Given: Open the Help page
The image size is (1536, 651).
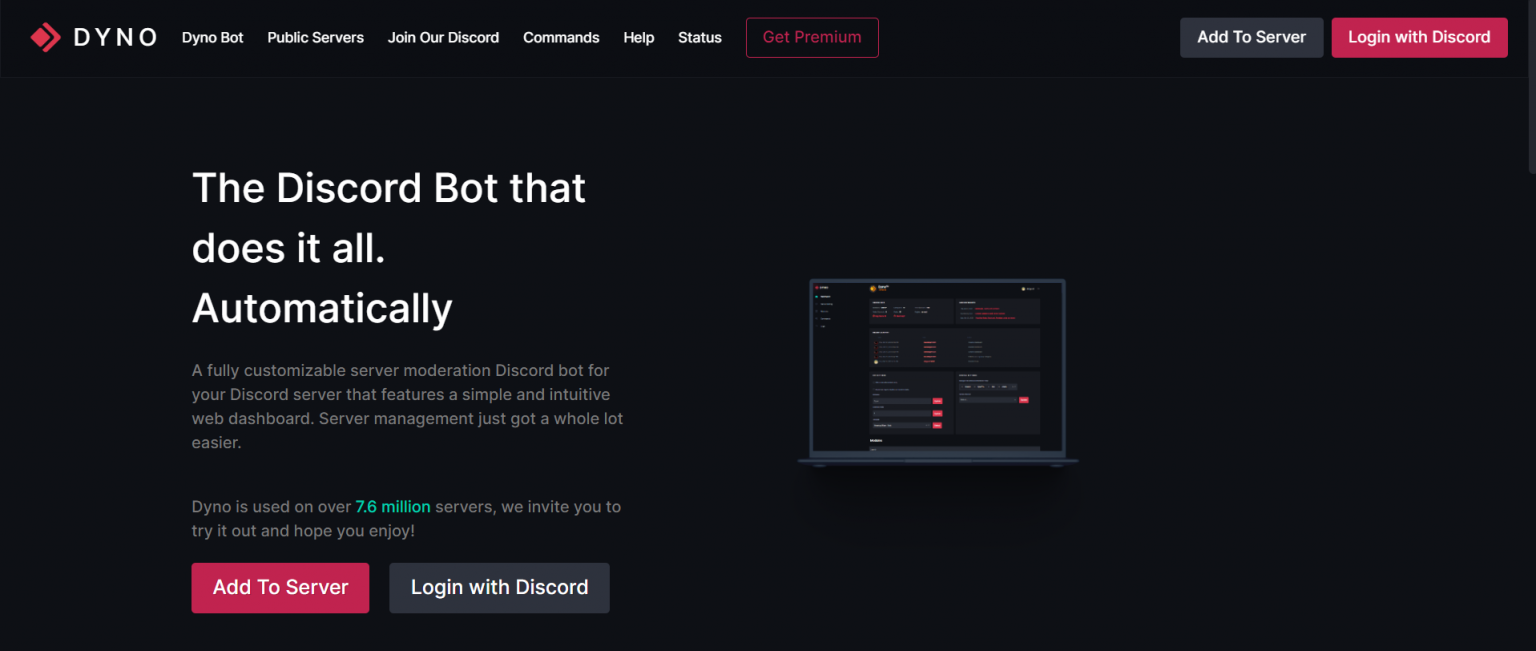Looking at the screenshot, I should coord(638,37).
